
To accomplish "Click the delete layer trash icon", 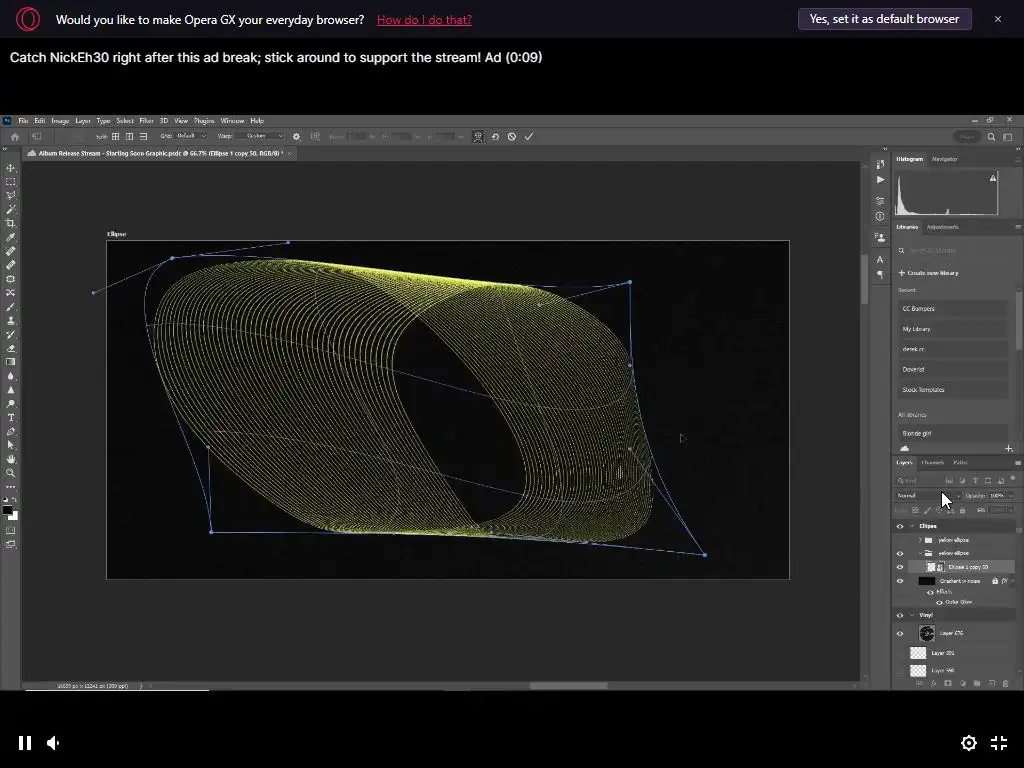I will [x=1005, y=683].
